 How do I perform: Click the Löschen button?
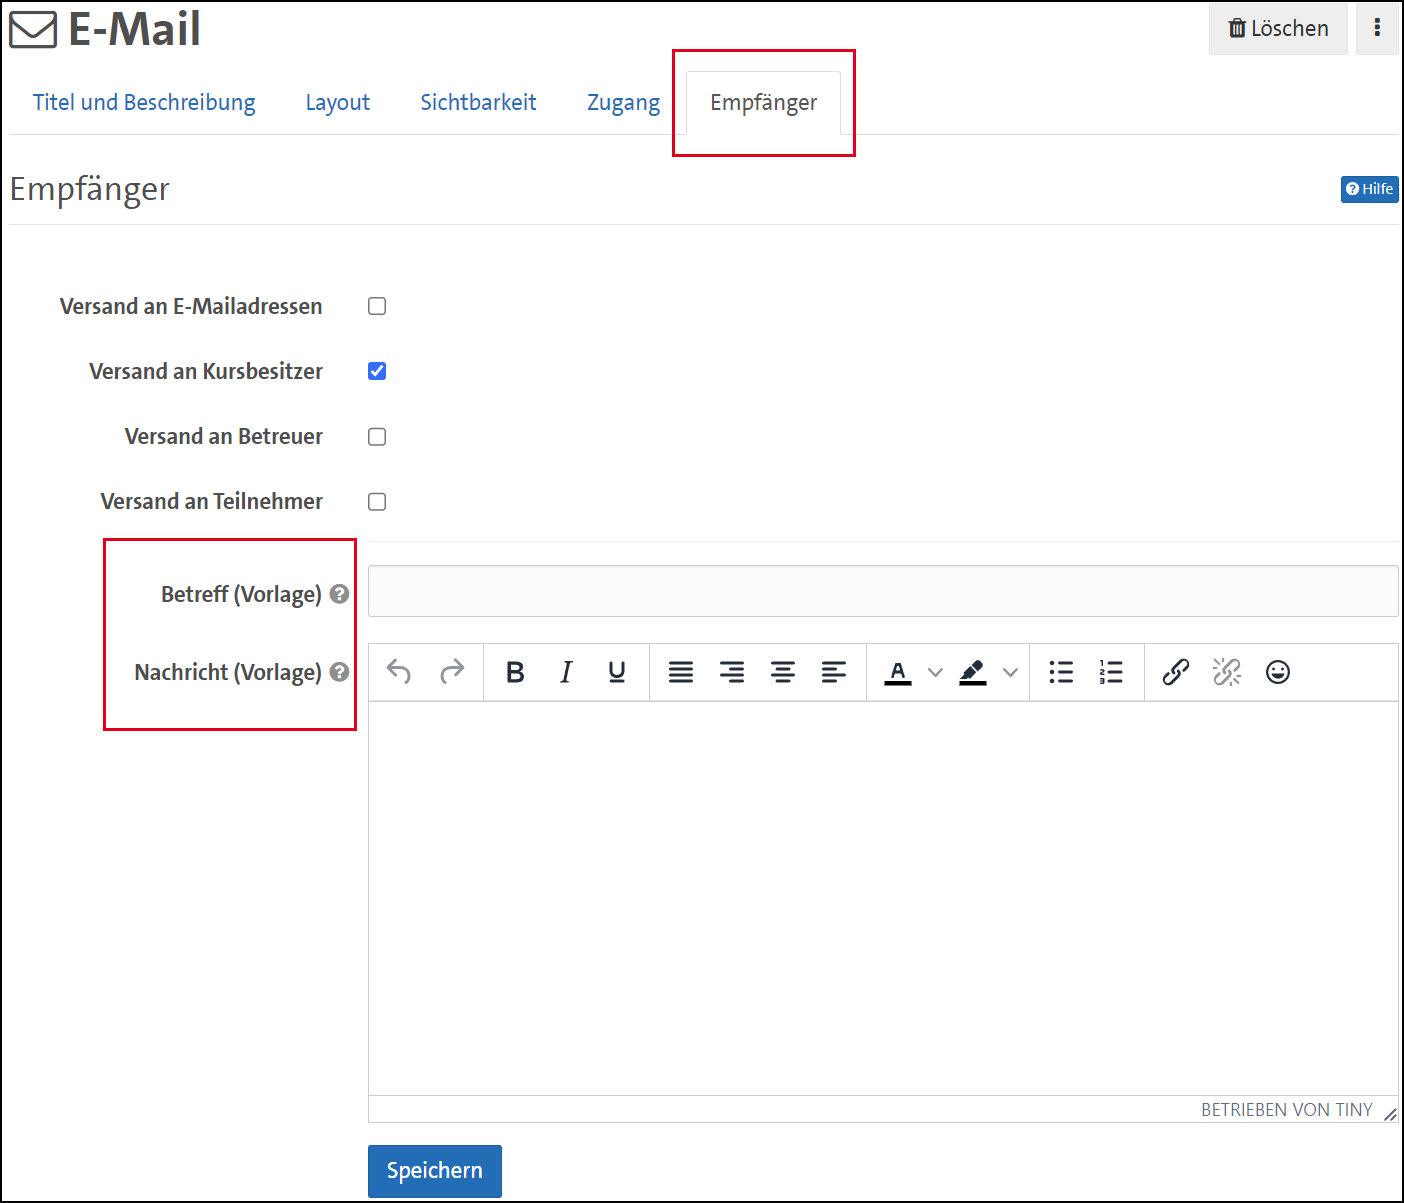pyautogui.click(x=1278, y=28)
